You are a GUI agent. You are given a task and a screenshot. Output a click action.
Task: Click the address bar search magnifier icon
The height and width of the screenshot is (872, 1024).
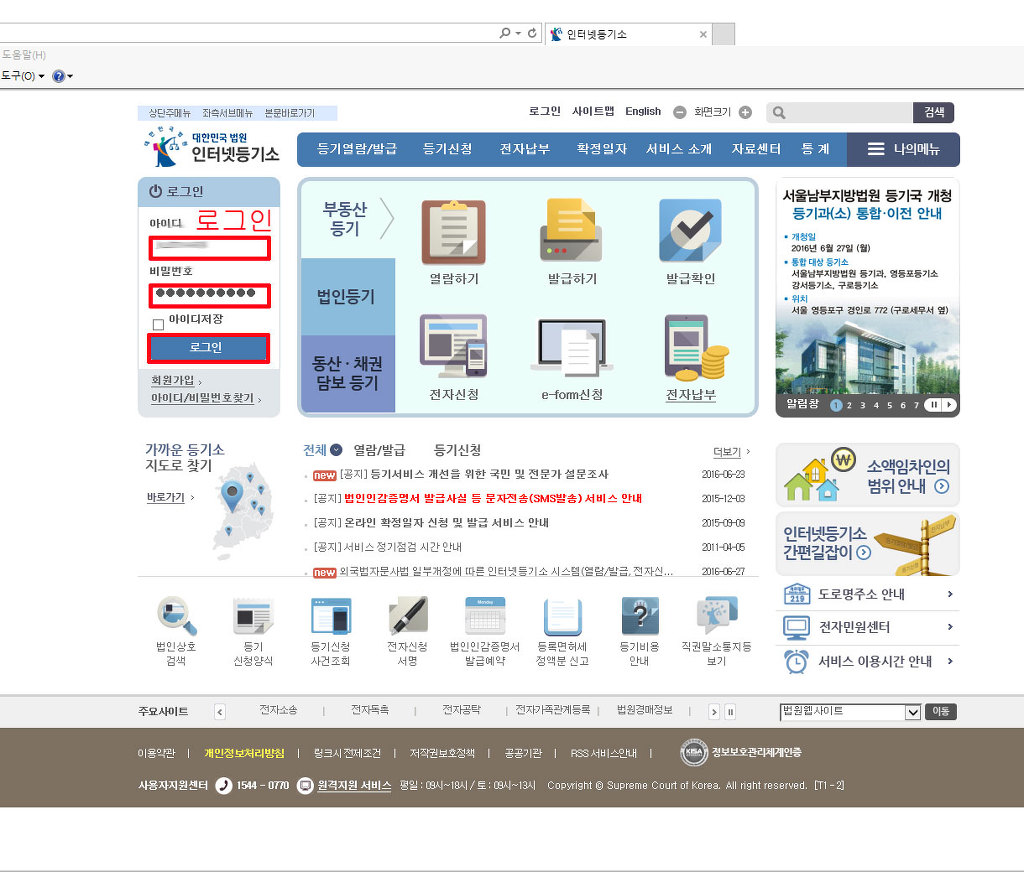click(505, 33)
